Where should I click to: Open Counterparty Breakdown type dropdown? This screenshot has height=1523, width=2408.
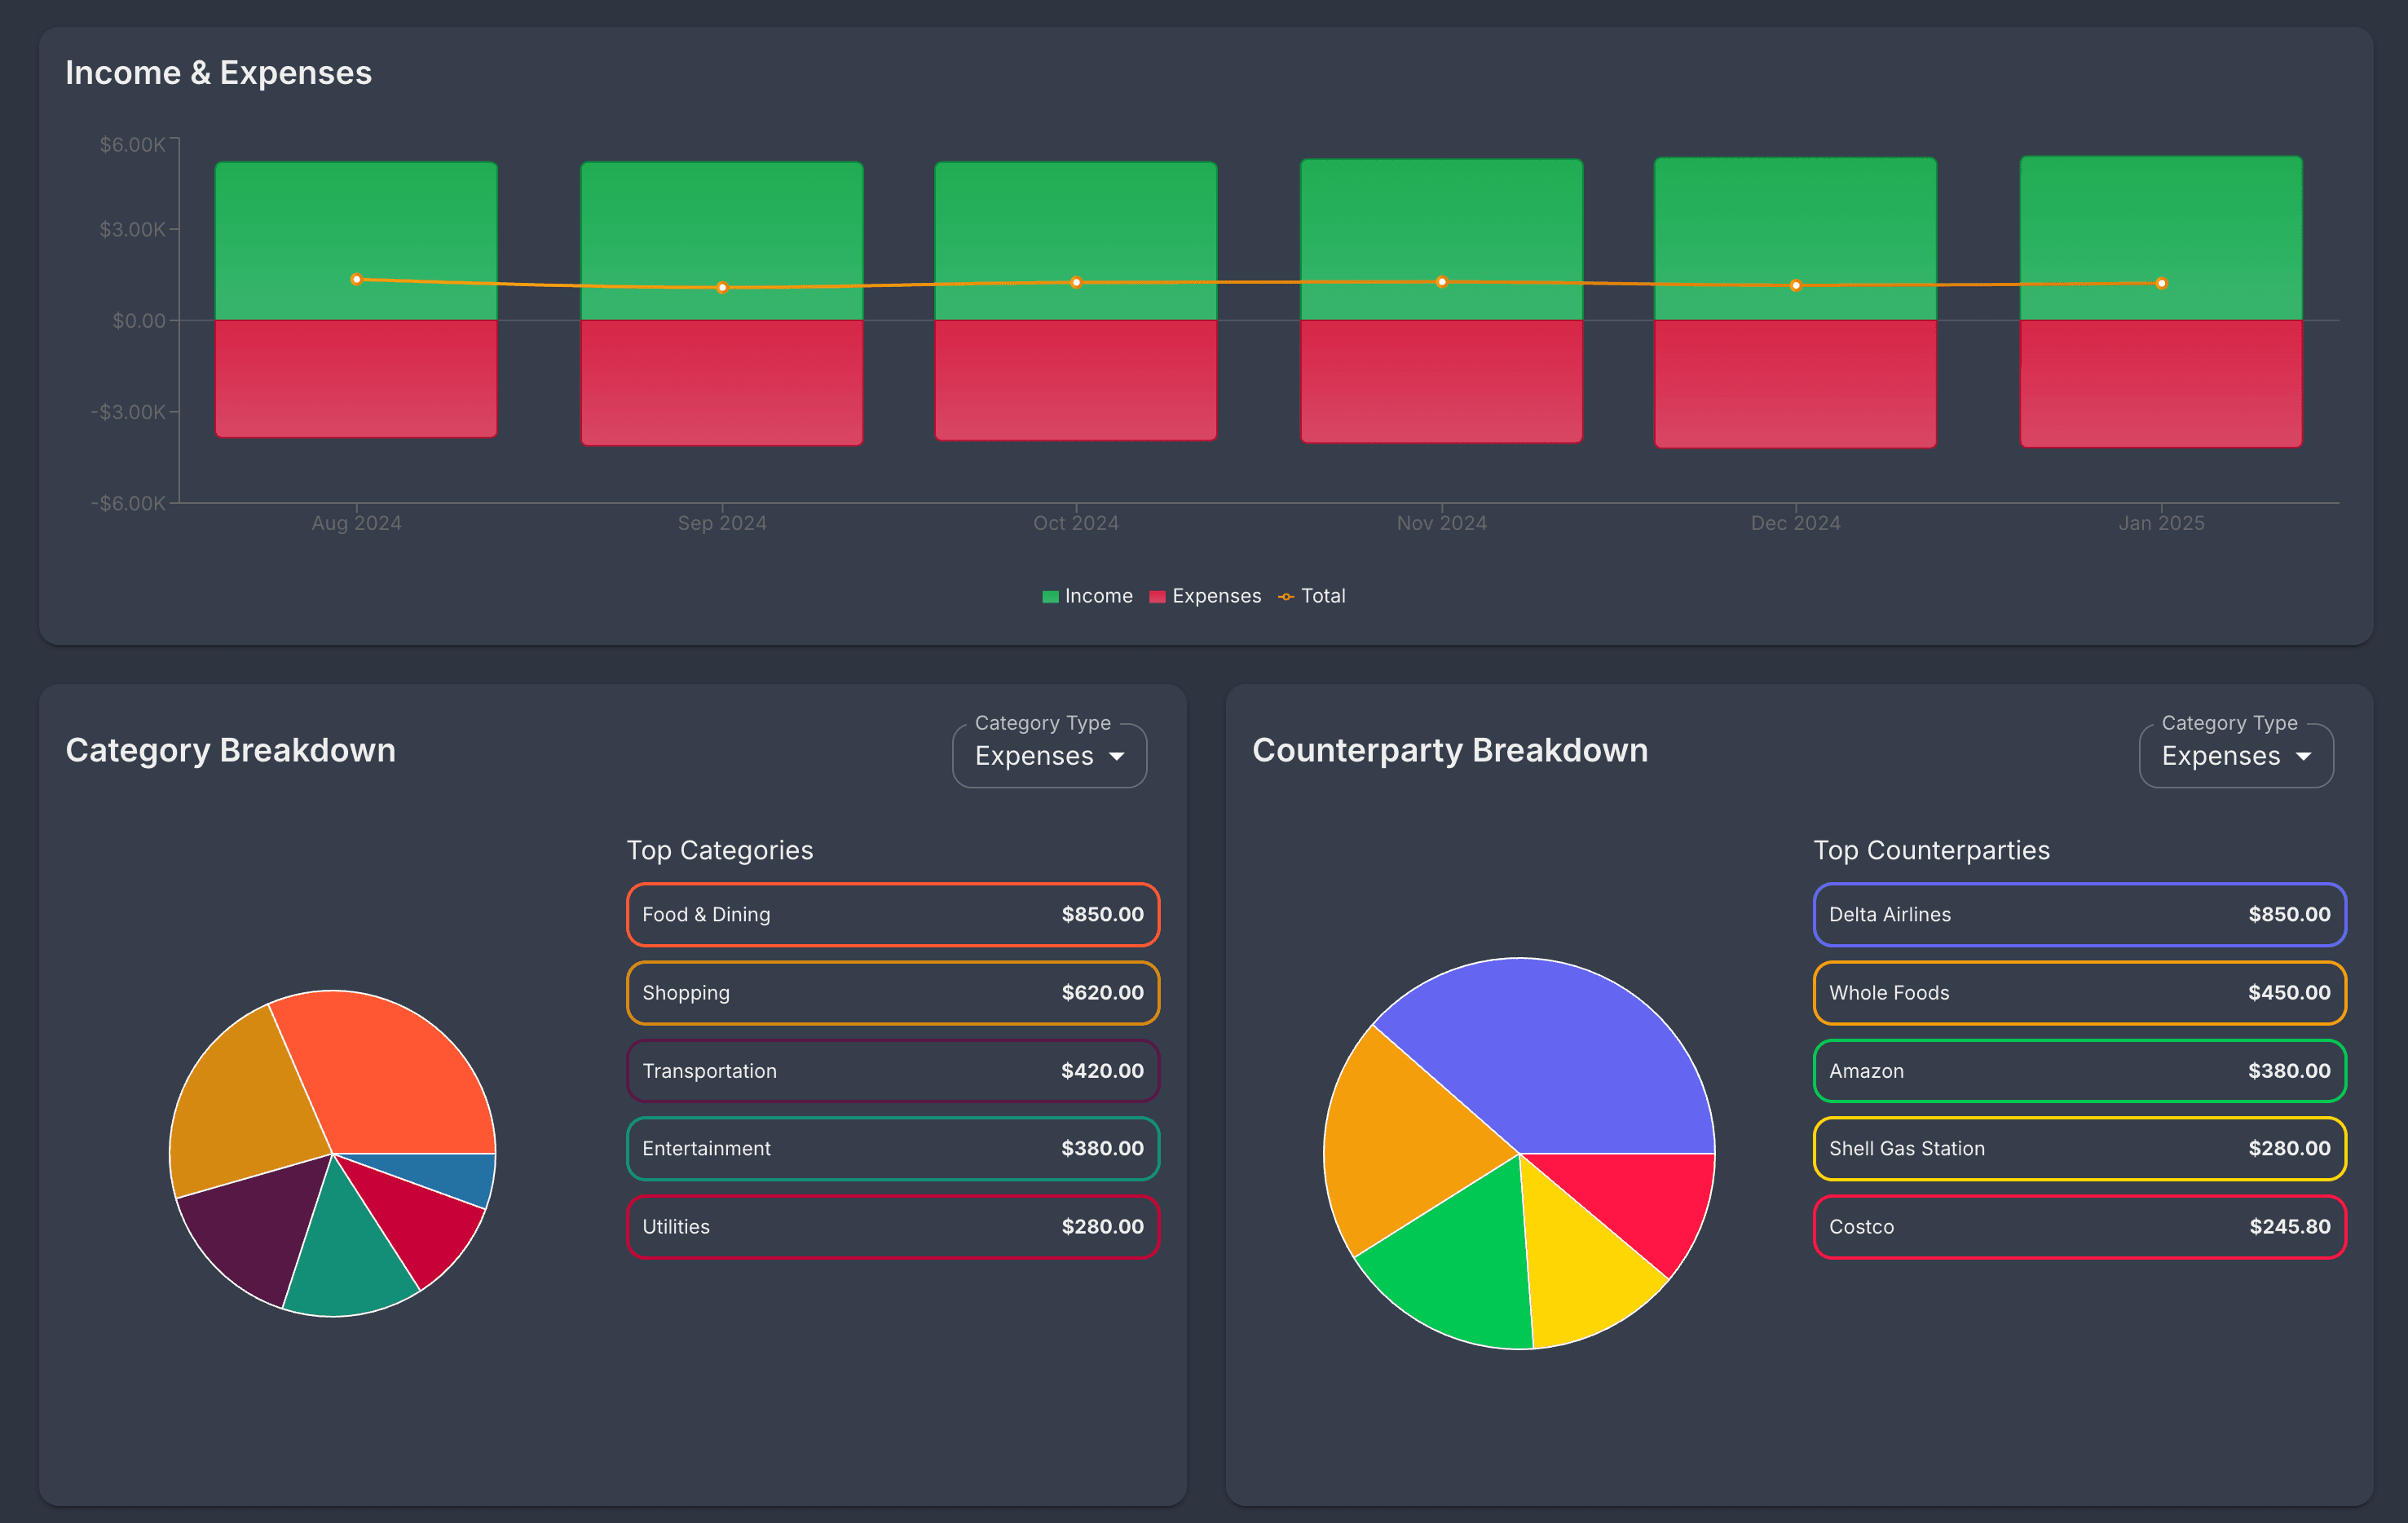(x=2235, y=756)
